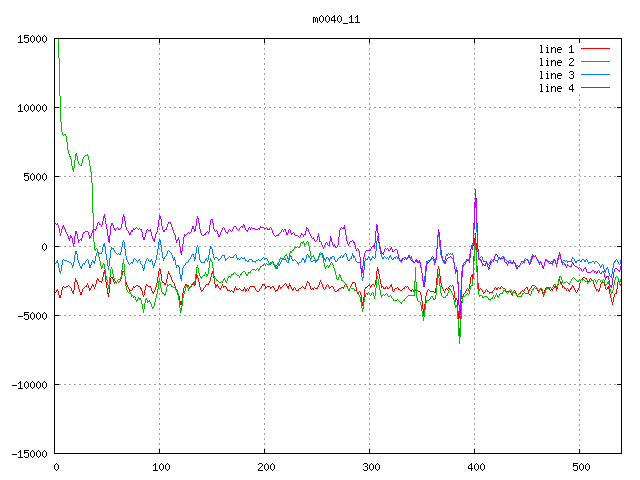Click the 100 x-axis tick label
Viewport: 640px width, 480px height.
(160, 467)
